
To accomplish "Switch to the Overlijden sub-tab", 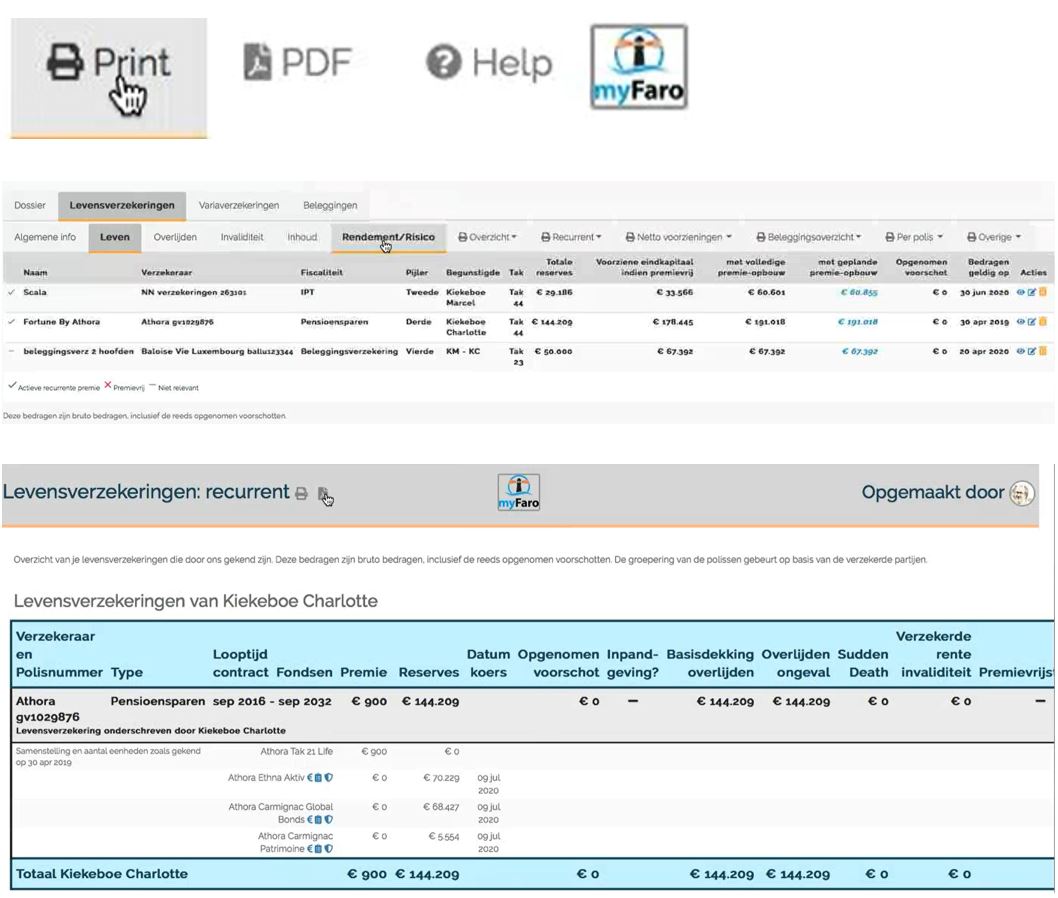I will (175, 237).
